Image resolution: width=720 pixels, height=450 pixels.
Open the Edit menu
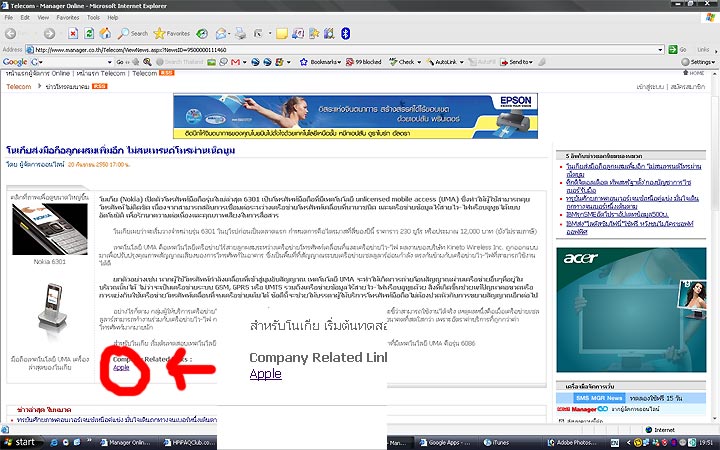pyautogui.click(x=25, y=17)
